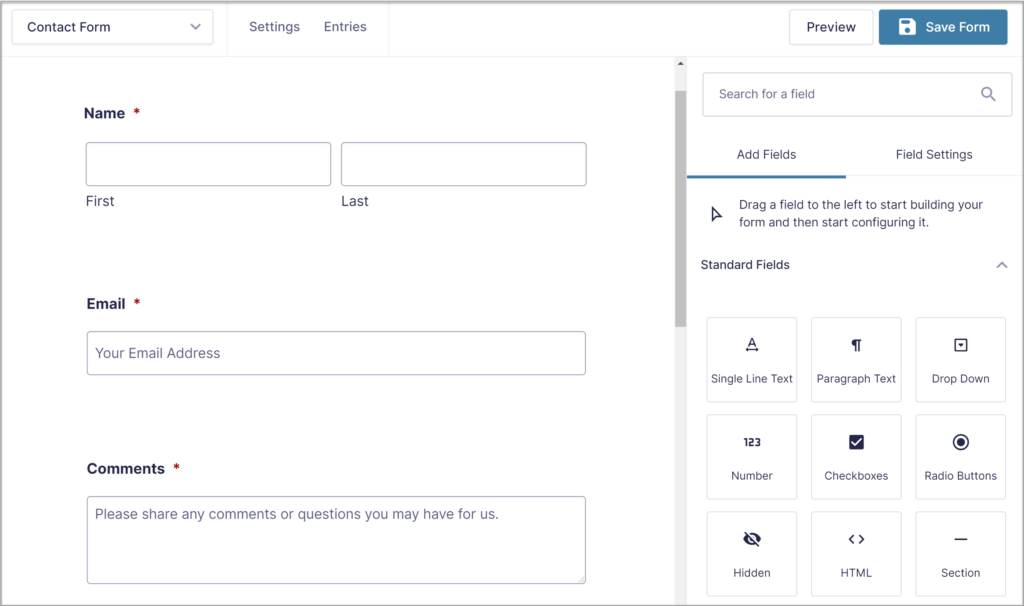Open the Add Fields tab
This screenshot has height=606, width=1024.
766,154
